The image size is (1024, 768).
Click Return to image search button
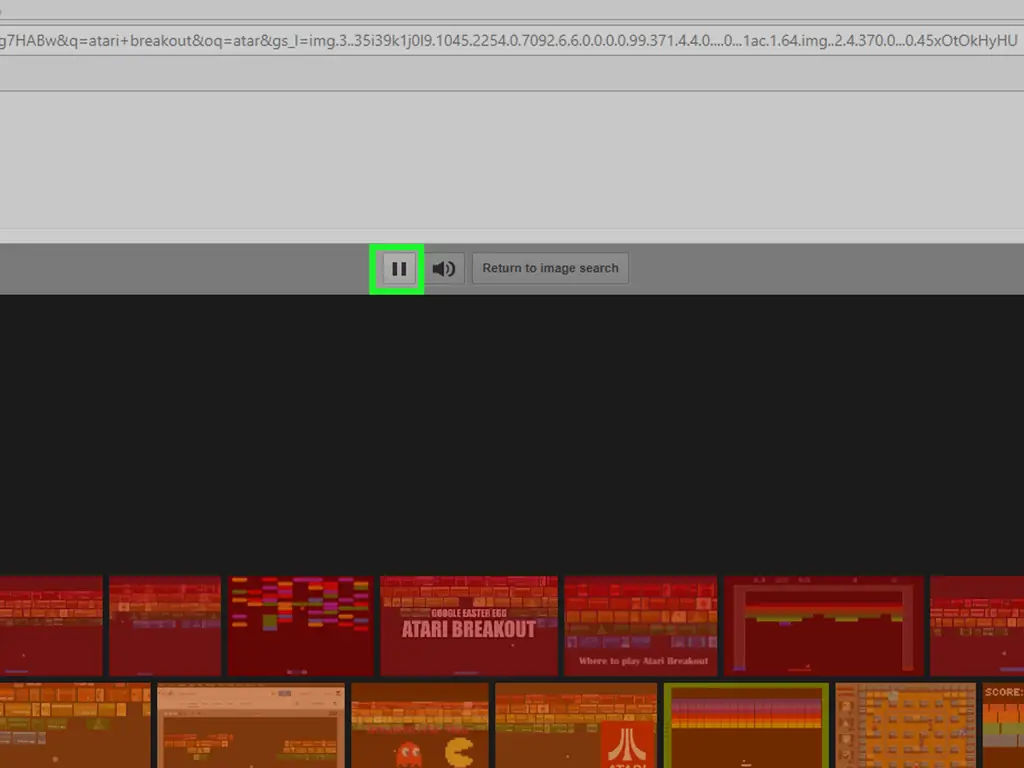550,268
